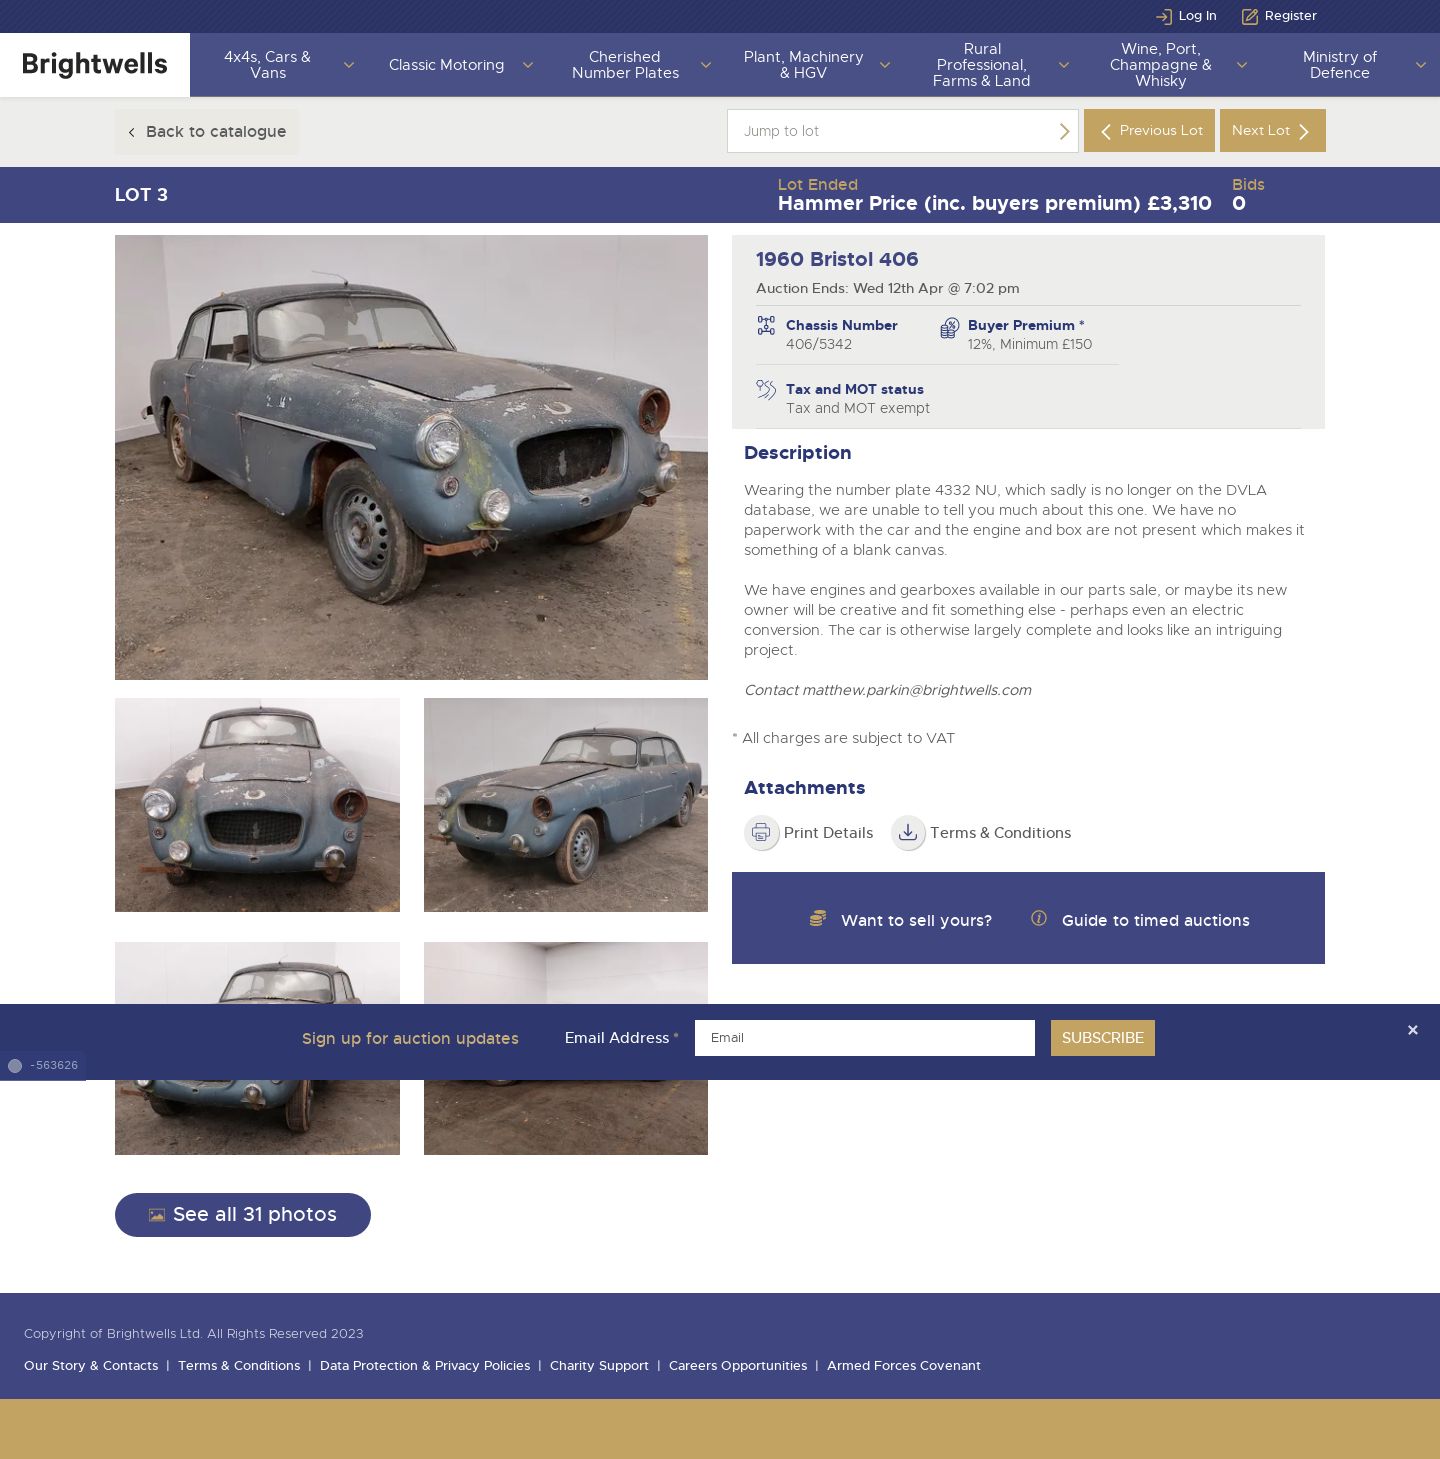Viewport: 1440px width, 1459px height.
Task: Click the contact email matthew.parkin@brightwells.com
Action: tap(916, 690)
